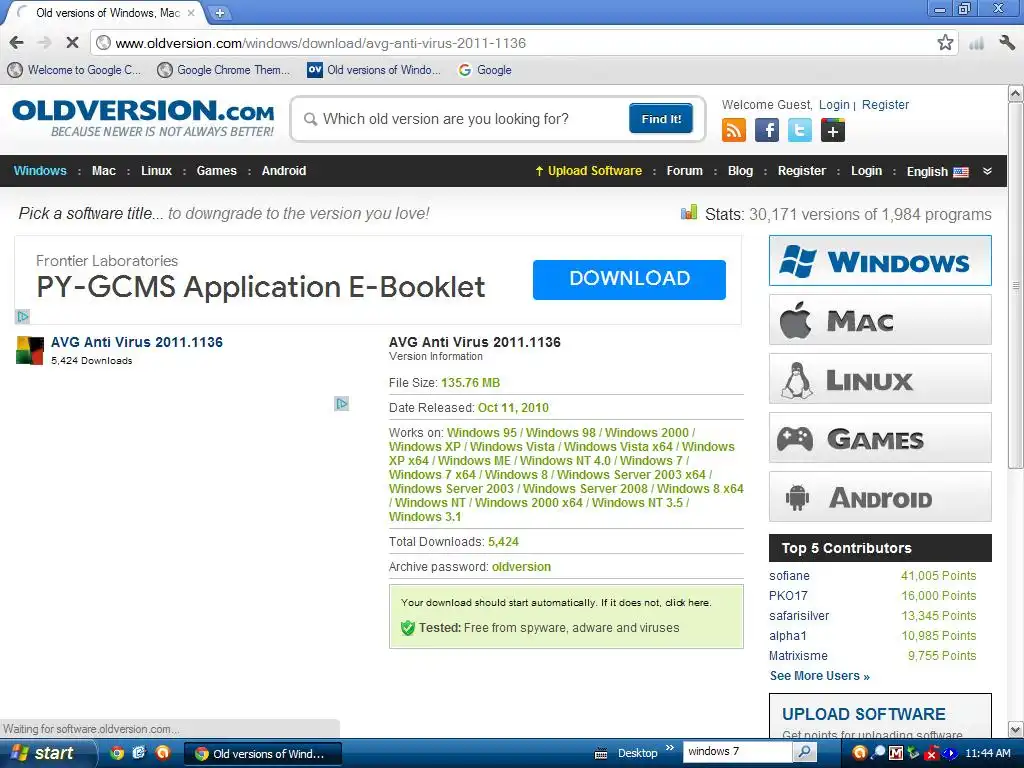Open contributor PKO17's profile

click(788, 596)
